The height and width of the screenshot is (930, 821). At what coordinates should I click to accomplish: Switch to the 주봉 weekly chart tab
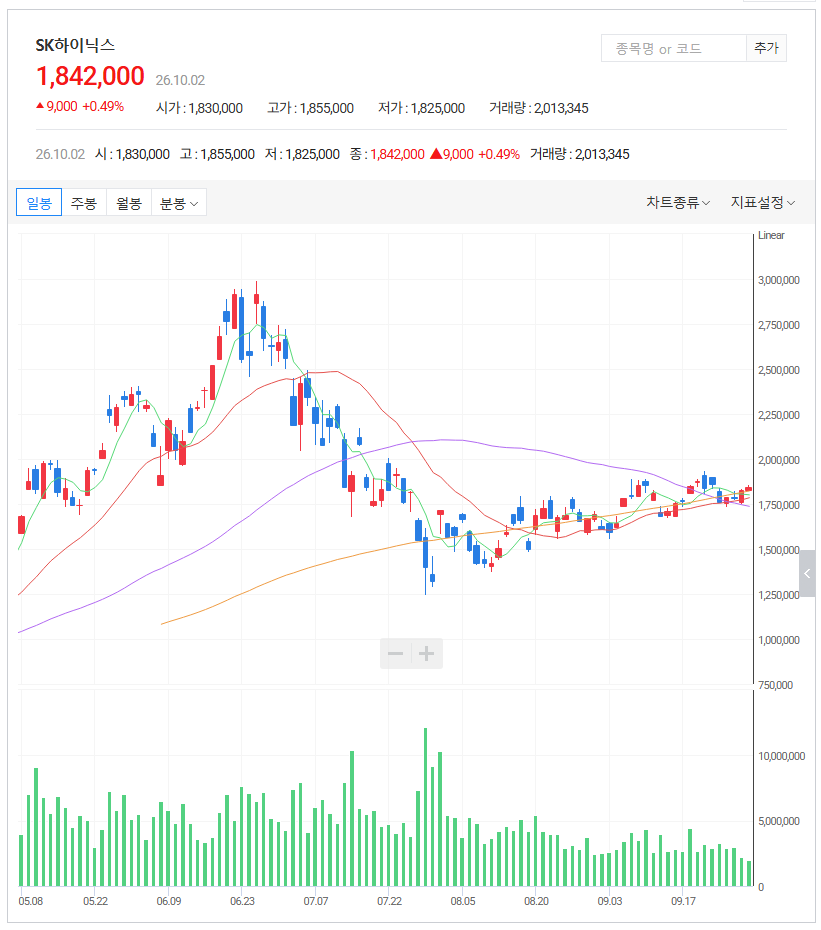(84, 202)
